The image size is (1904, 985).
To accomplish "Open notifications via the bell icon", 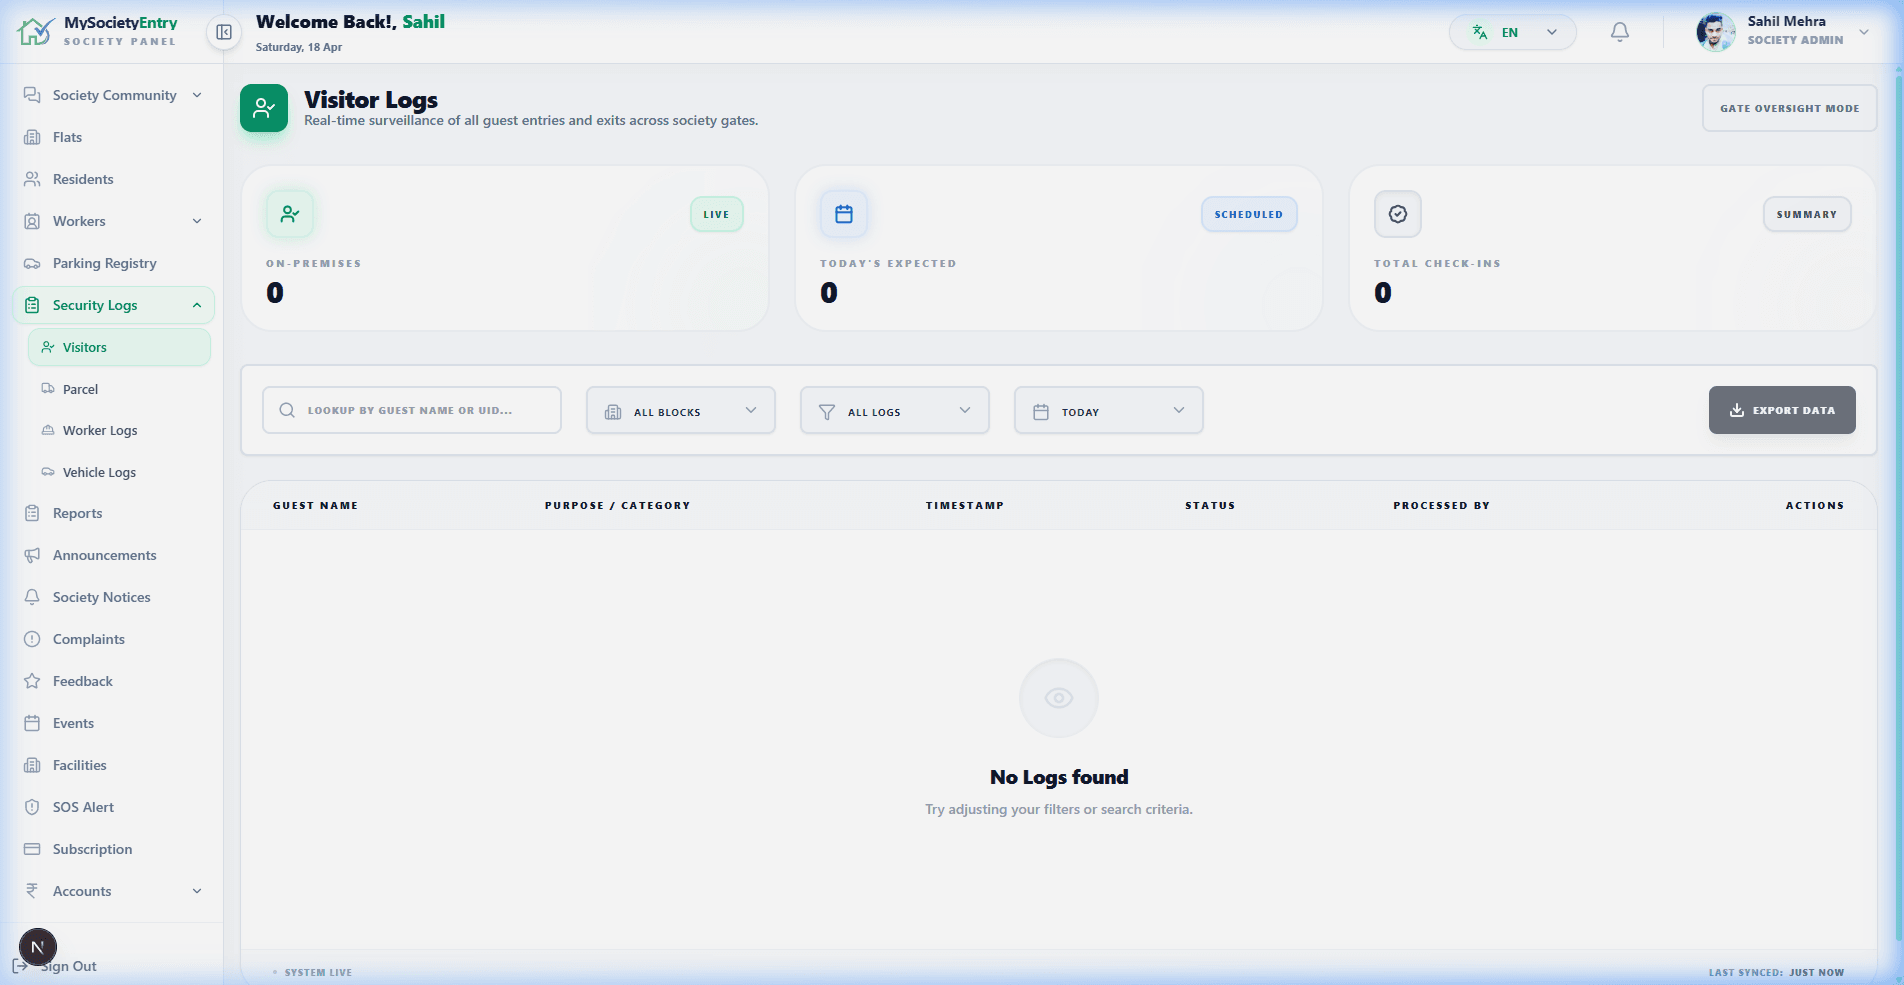I will click(x=1619, y=32).
